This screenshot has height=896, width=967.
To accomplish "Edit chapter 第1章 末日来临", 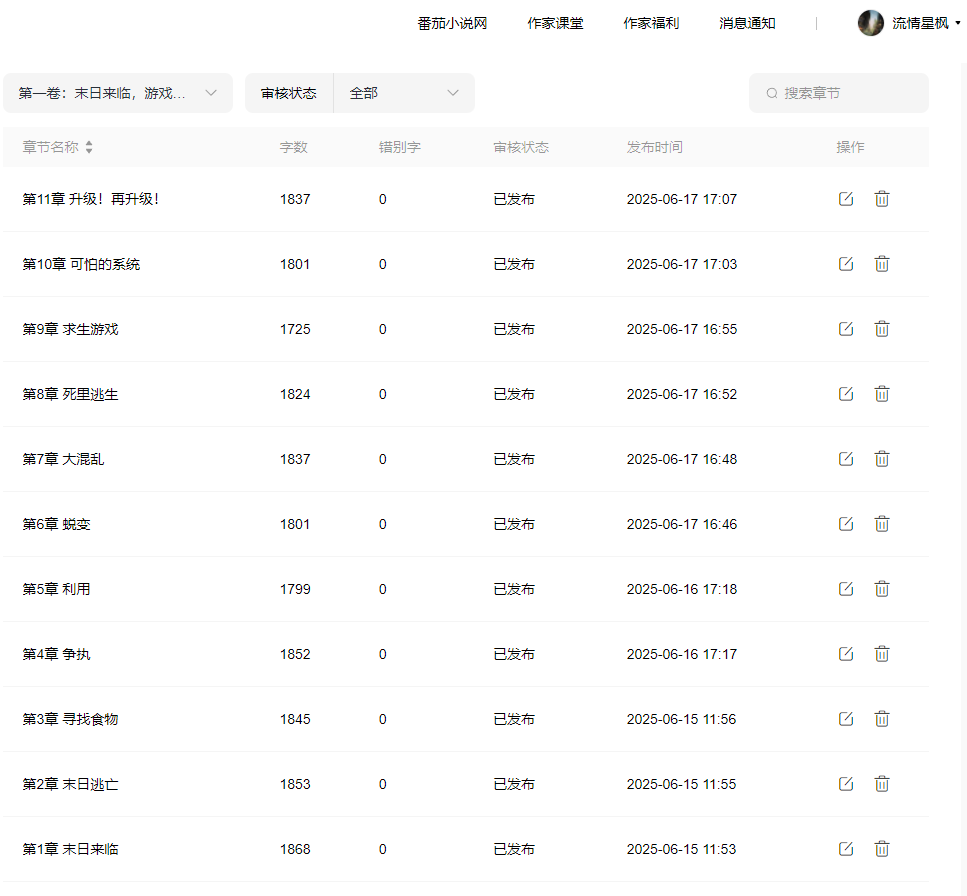I will (846, 849).
